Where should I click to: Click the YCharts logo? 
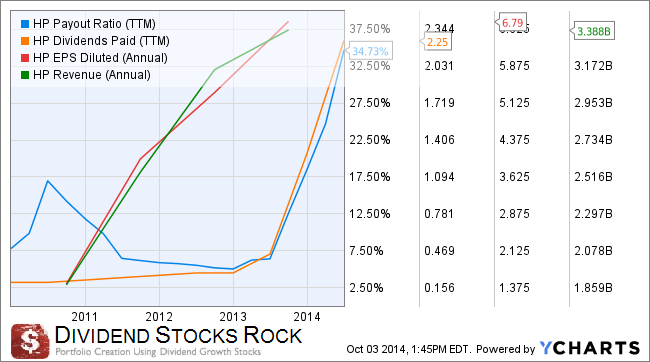(590, 348)
